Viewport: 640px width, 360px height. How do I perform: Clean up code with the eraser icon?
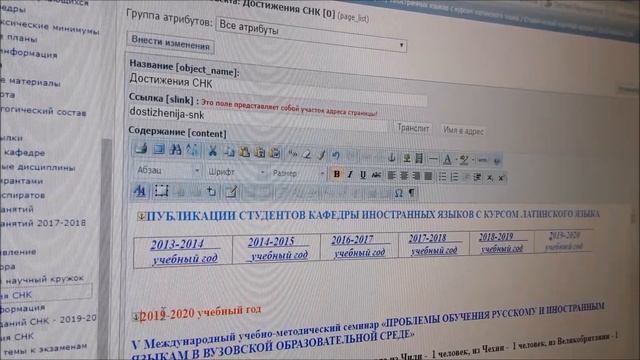(x=307, y=154)
